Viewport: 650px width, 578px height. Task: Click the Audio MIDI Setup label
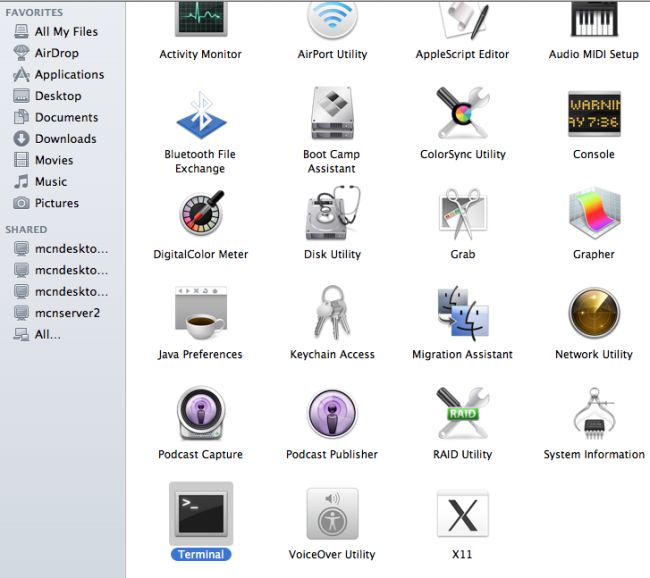click(x=594, y=54)
